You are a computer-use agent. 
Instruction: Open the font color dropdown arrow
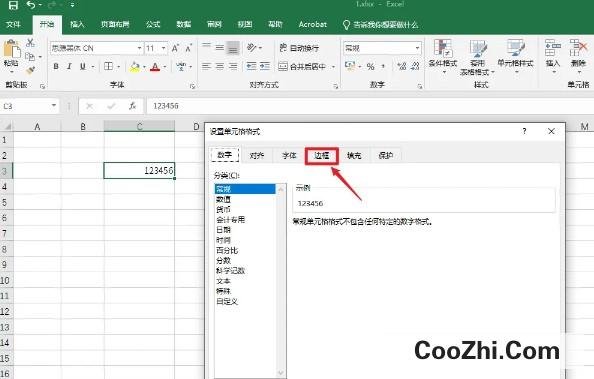pyautogui.click(x=165, y=67)
